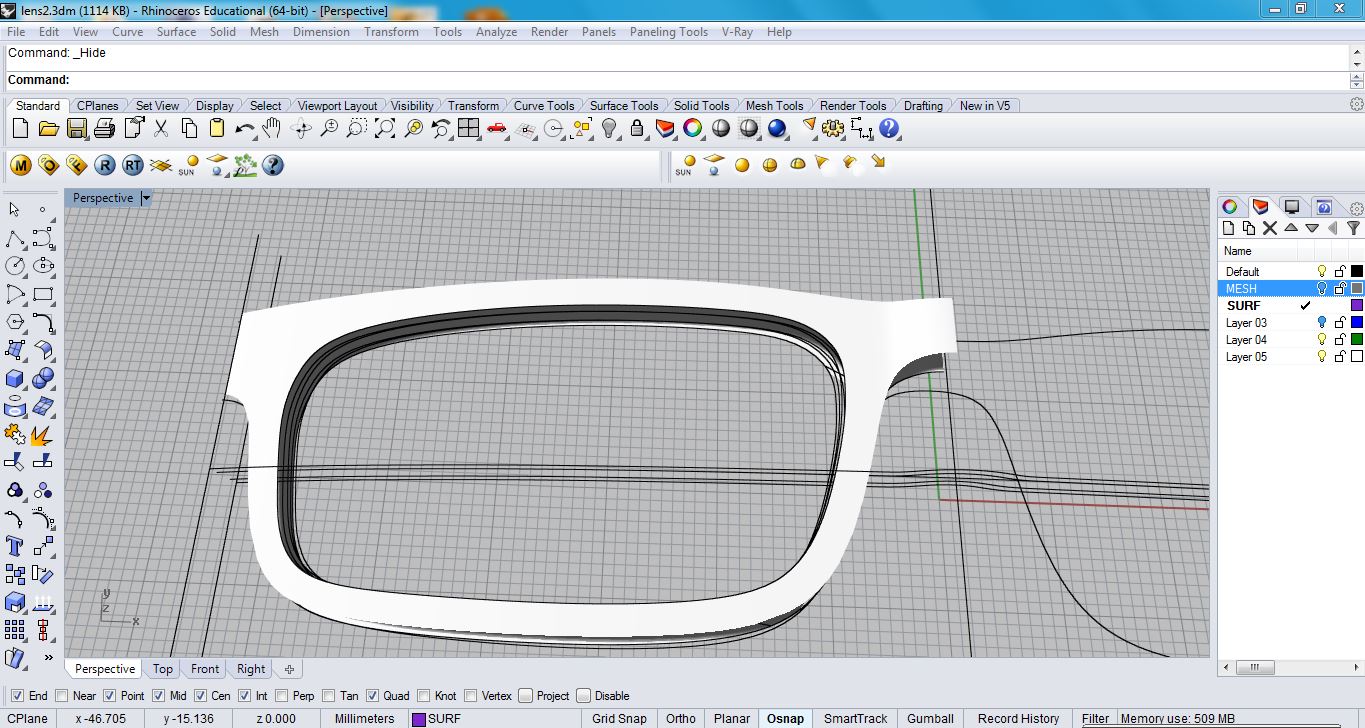Expand the left toolbar overflow chevron
The width and height of the screenshot is (1365, 728).
point(48,657)
